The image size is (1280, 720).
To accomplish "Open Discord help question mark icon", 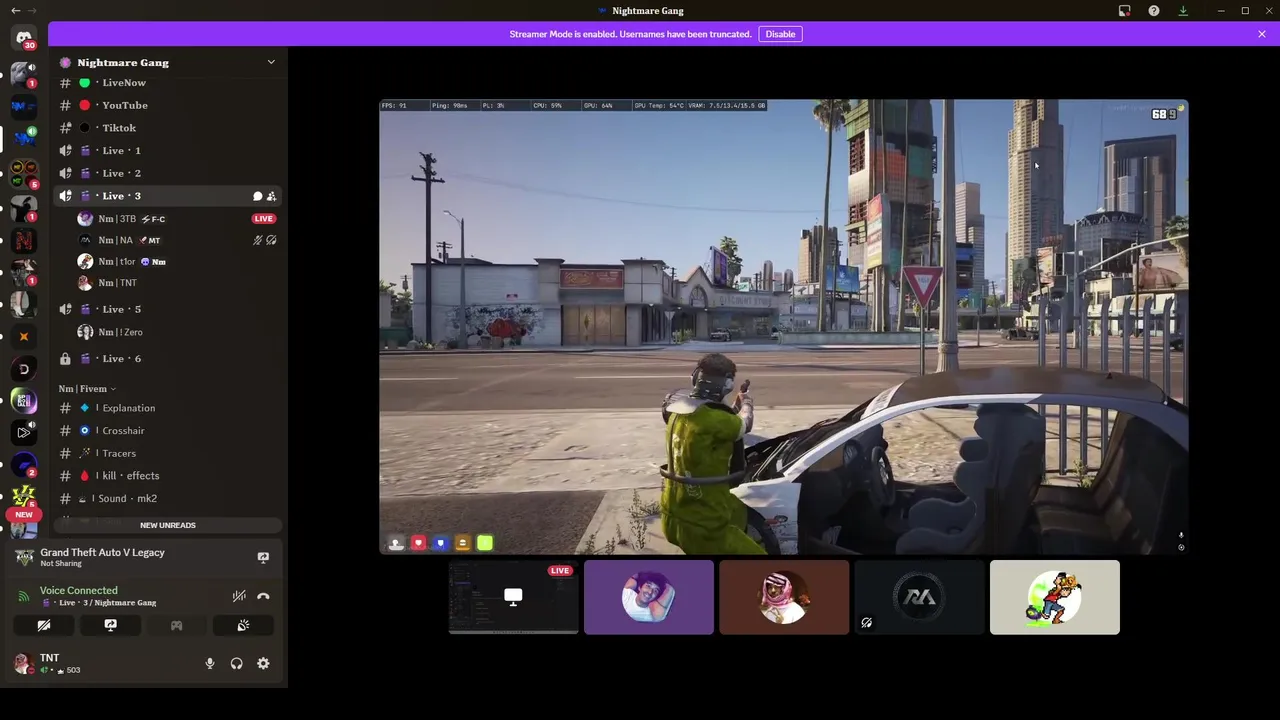I will coord(1154,11).
